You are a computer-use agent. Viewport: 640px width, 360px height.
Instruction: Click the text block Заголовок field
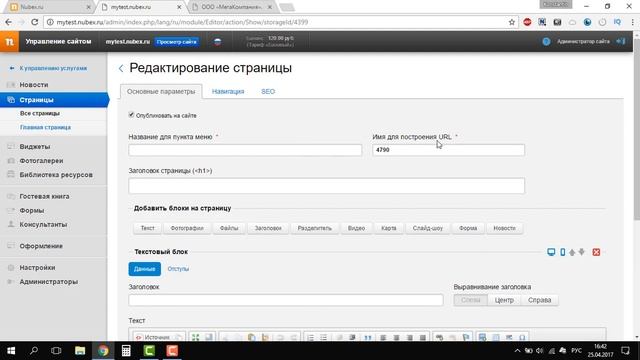click(x=286, y=300)
